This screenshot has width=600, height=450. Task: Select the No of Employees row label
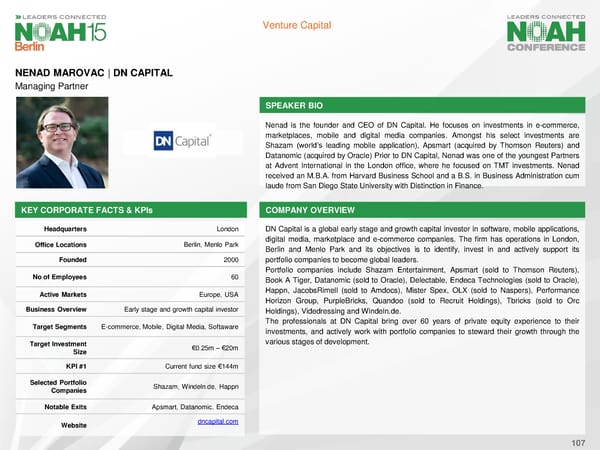(61, 277)
